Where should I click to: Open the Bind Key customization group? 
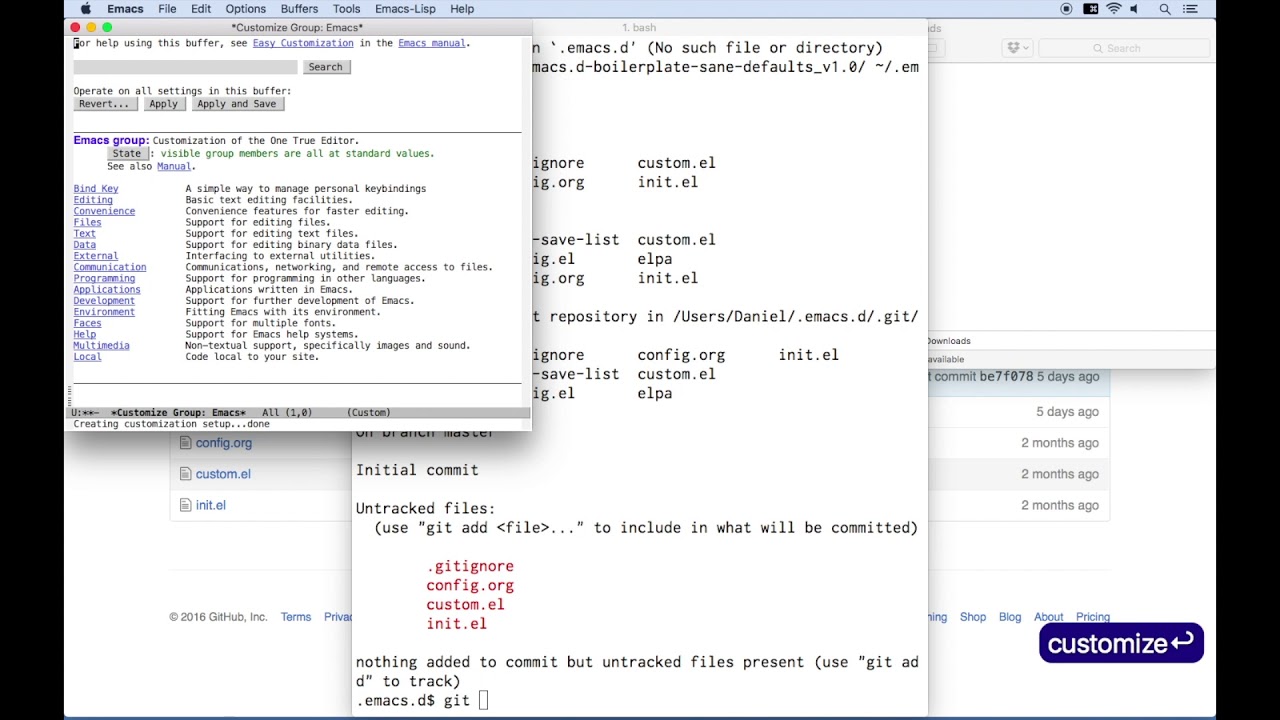point(96,188)
